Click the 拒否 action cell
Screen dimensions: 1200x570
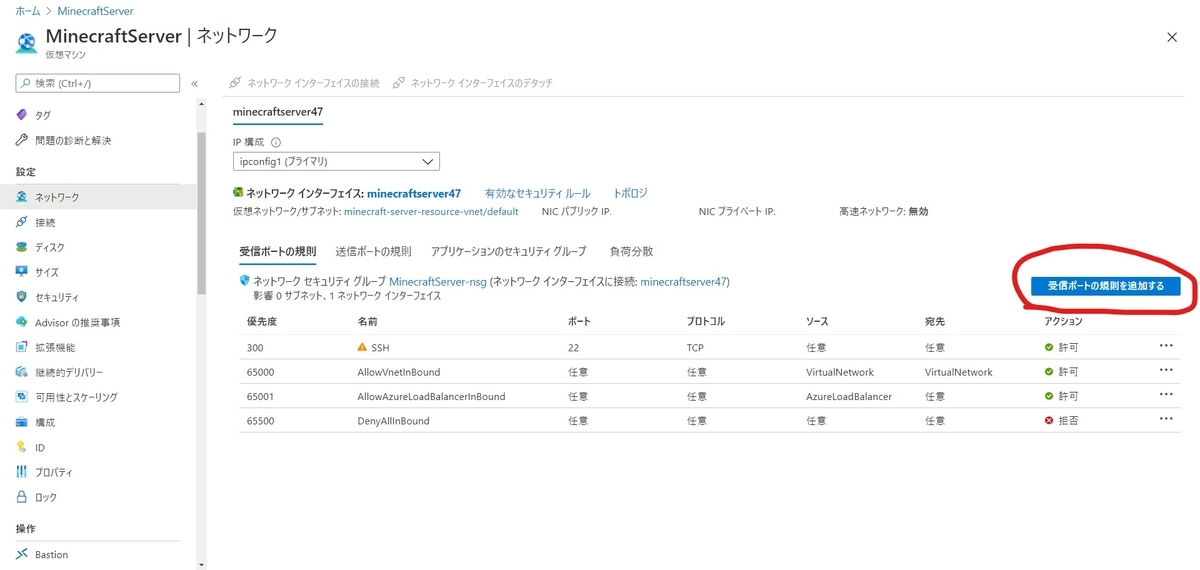coord(1060,421)
